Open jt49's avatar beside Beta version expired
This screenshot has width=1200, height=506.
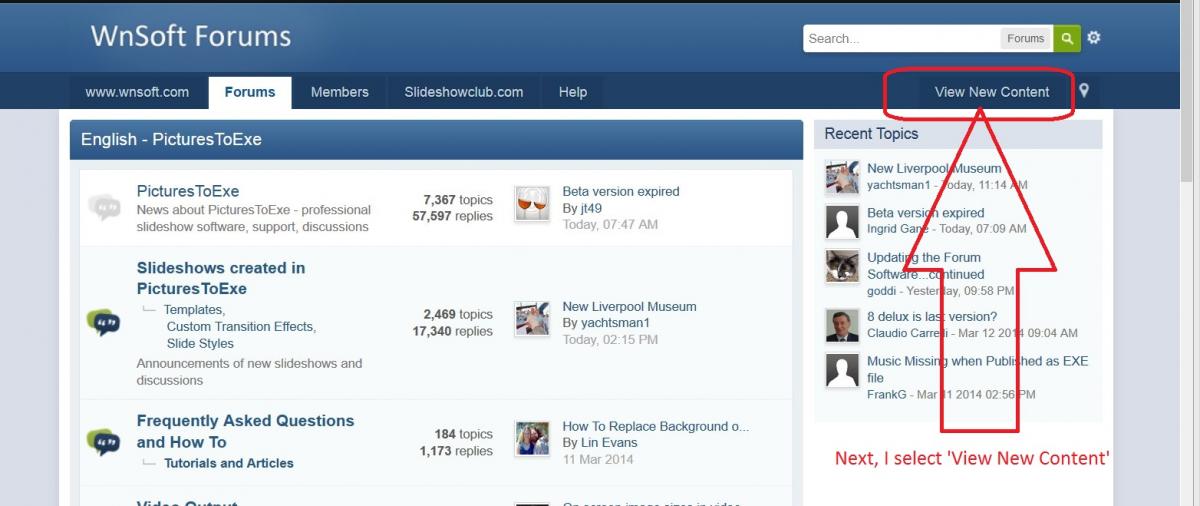pos(532,203)
